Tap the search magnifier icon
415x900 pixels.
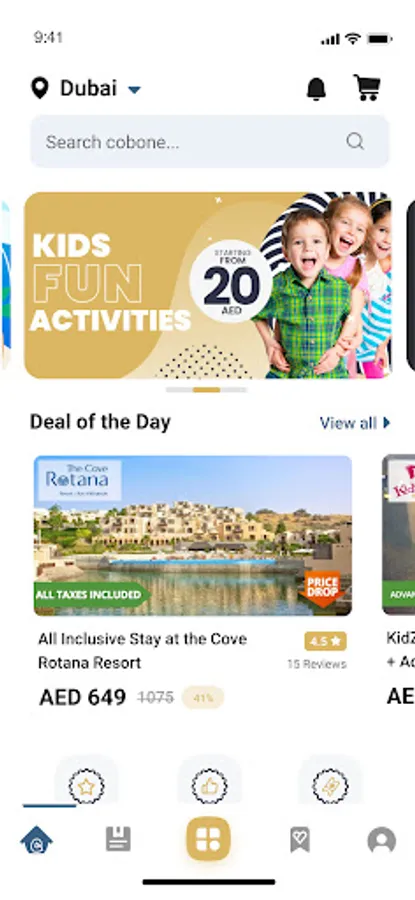355,141
